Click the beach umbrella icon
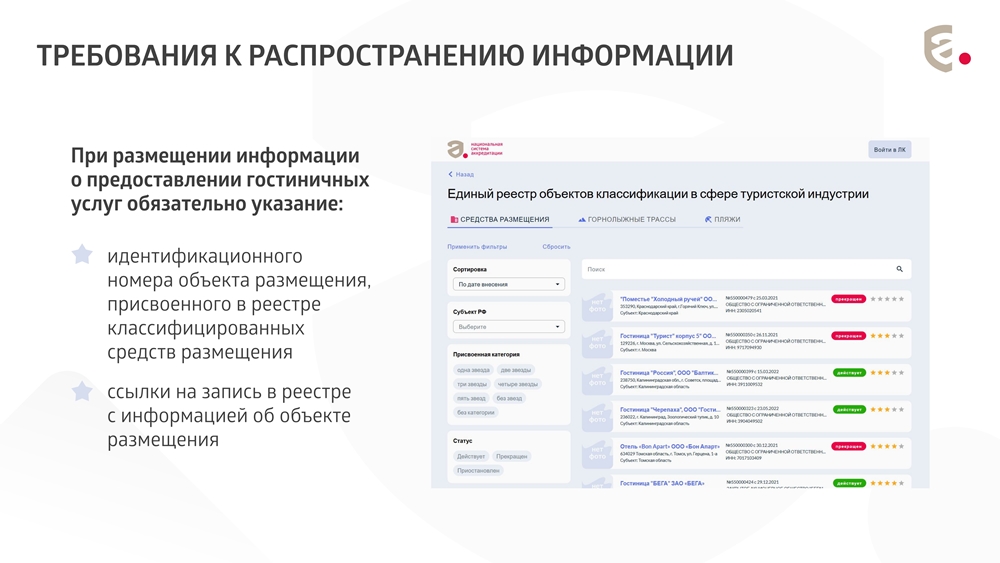The height and width of the screenshot is (563, 1000). [708, 219]
